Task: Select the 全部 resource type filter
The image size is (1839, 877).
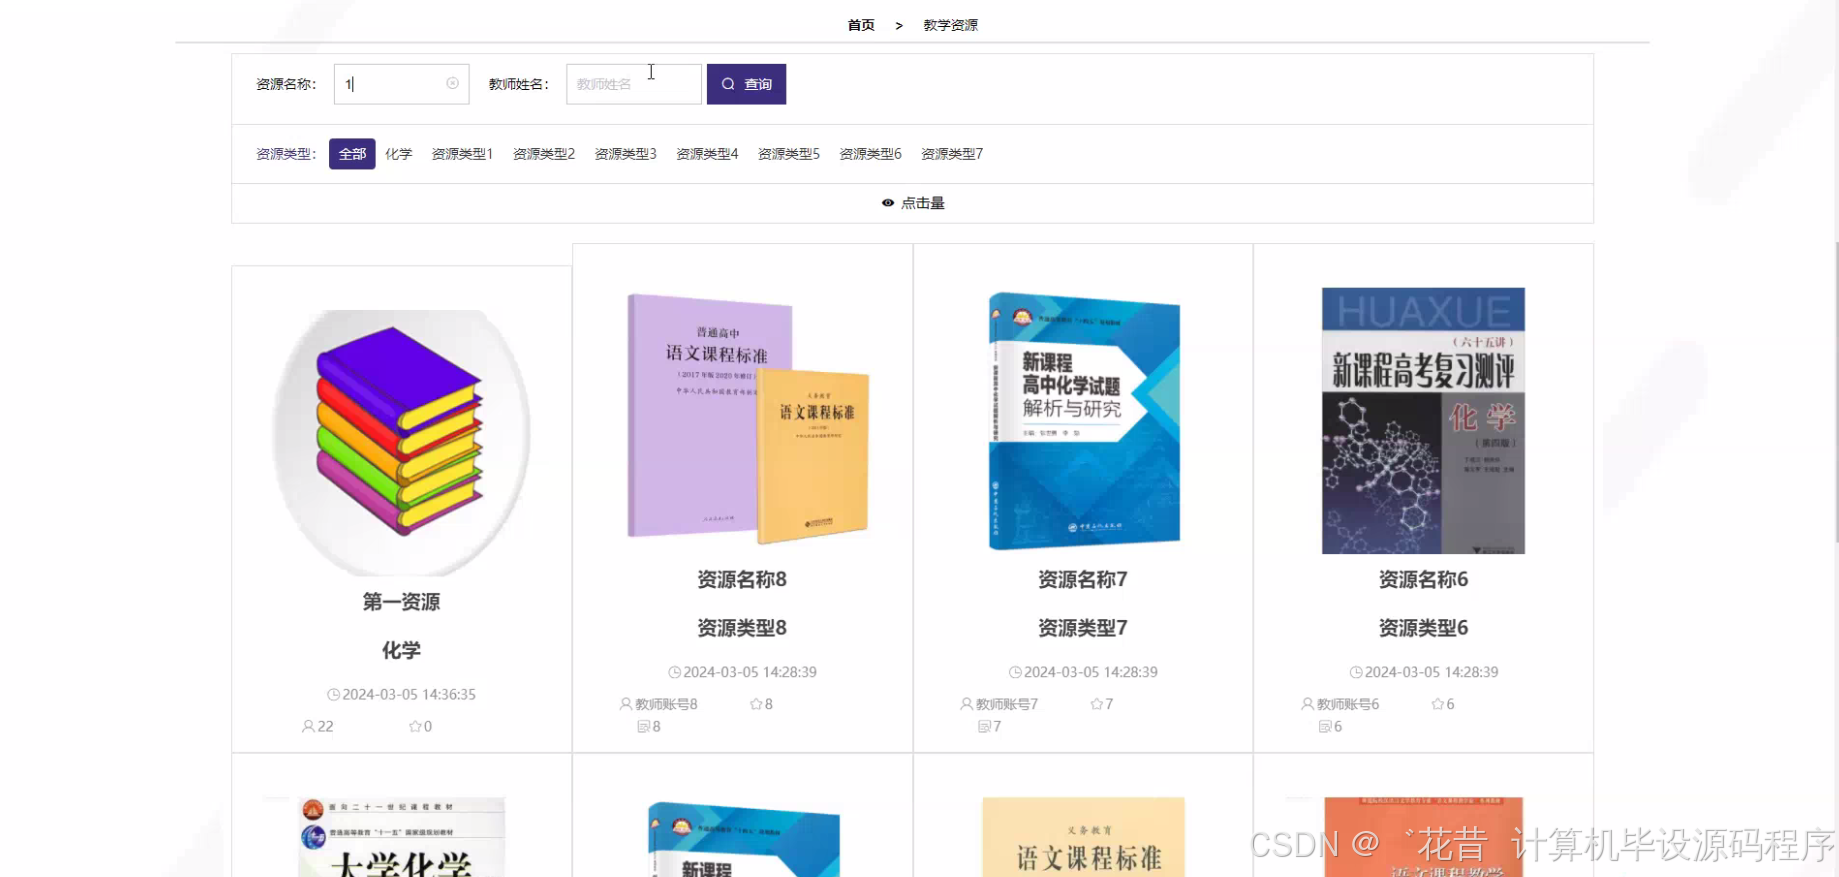Action: (352, 154)
